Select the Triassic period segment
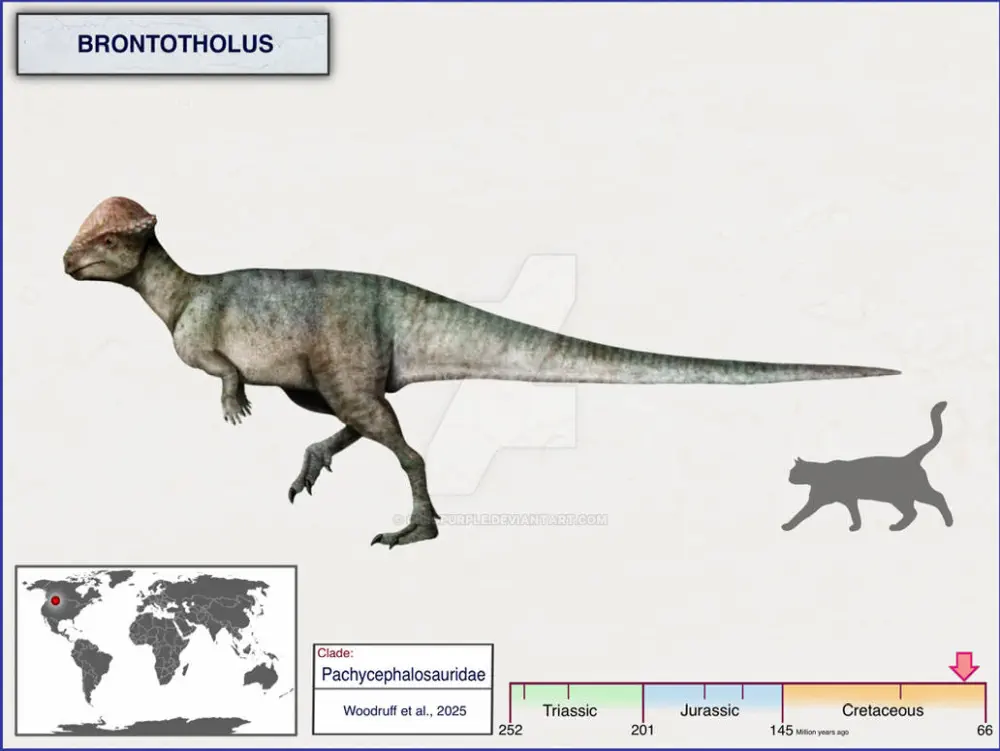The height and width of the screenshot is (751, 1000). [570, 710]
